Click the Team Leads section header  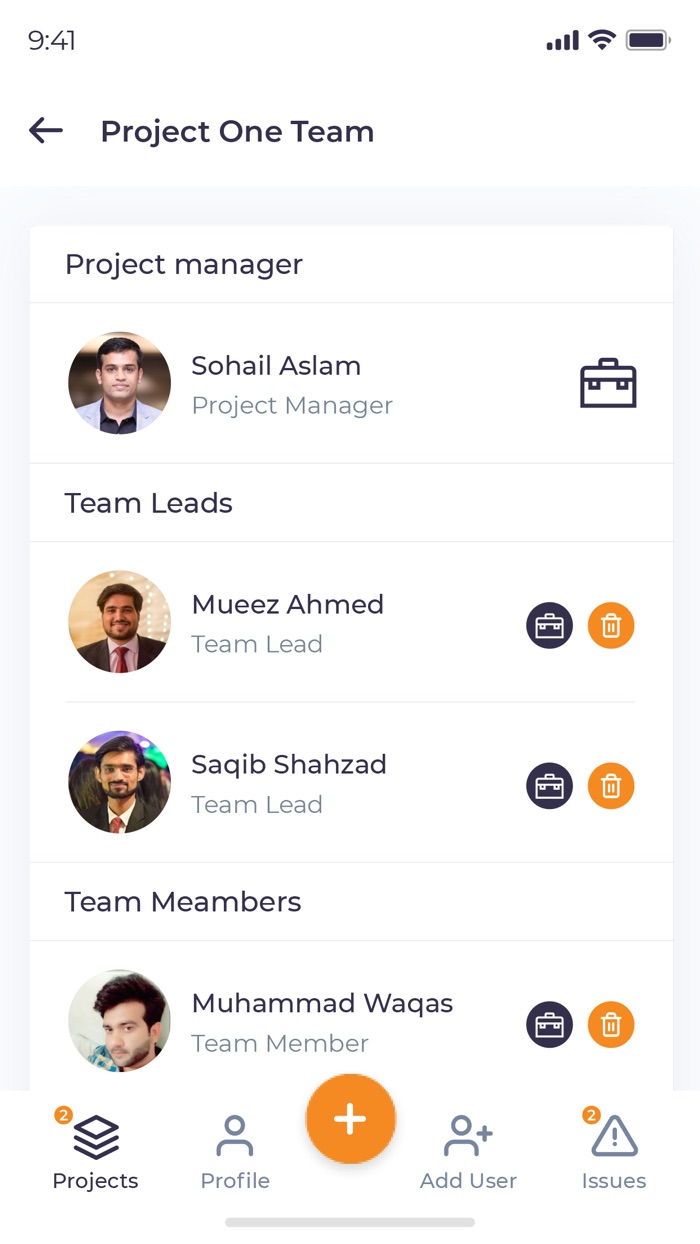point(148,503)
